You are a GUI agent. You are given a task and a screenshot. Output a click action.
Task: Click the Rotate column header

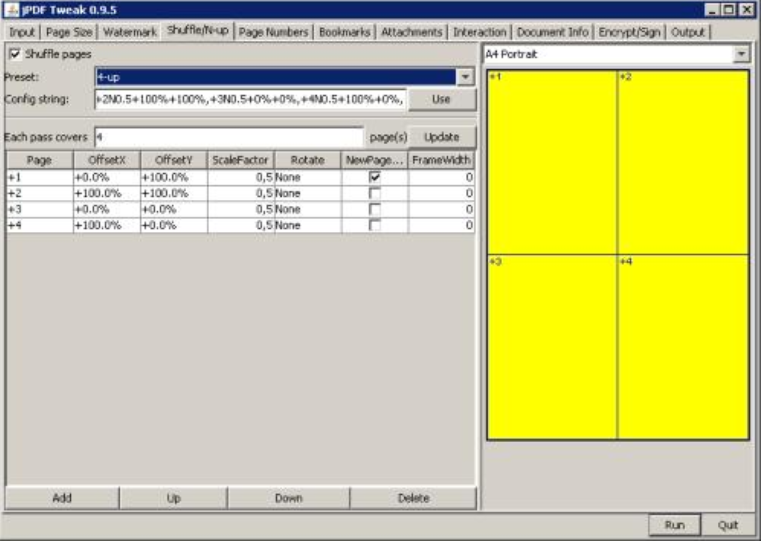pos(308,160)
